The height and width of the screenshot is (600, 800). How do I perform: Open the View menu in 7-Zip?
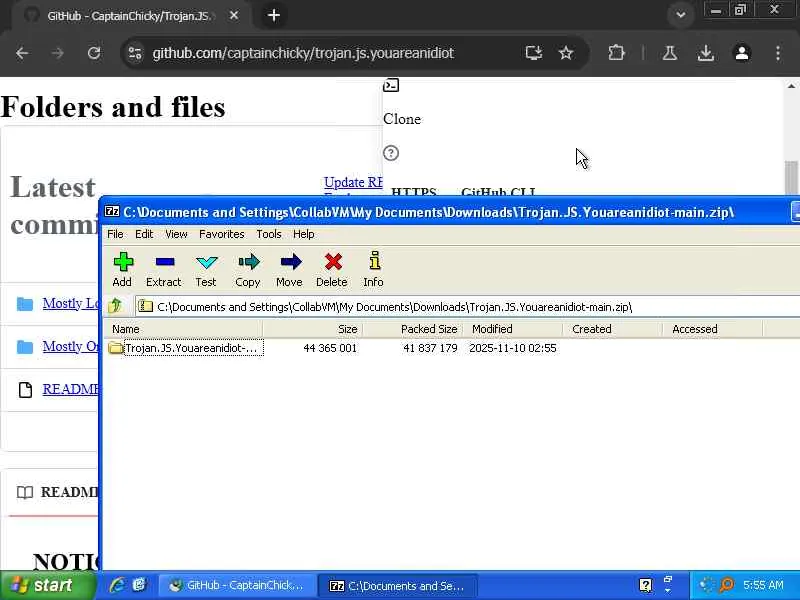click(x=177, y=234)
